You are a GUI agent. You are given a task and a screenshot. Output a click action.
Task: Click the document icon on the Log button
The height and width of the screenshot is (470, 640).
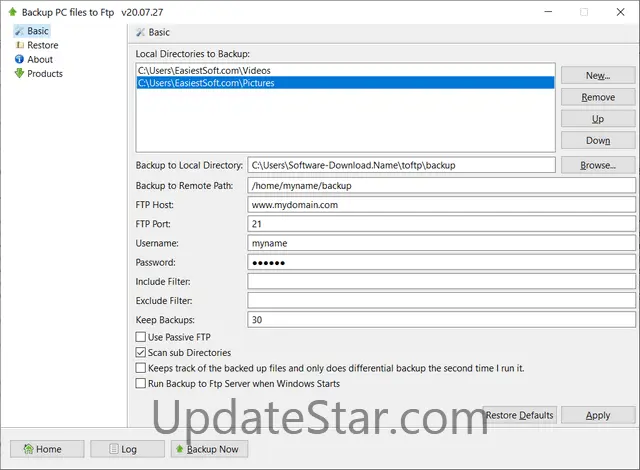click(x=114, y=449)
